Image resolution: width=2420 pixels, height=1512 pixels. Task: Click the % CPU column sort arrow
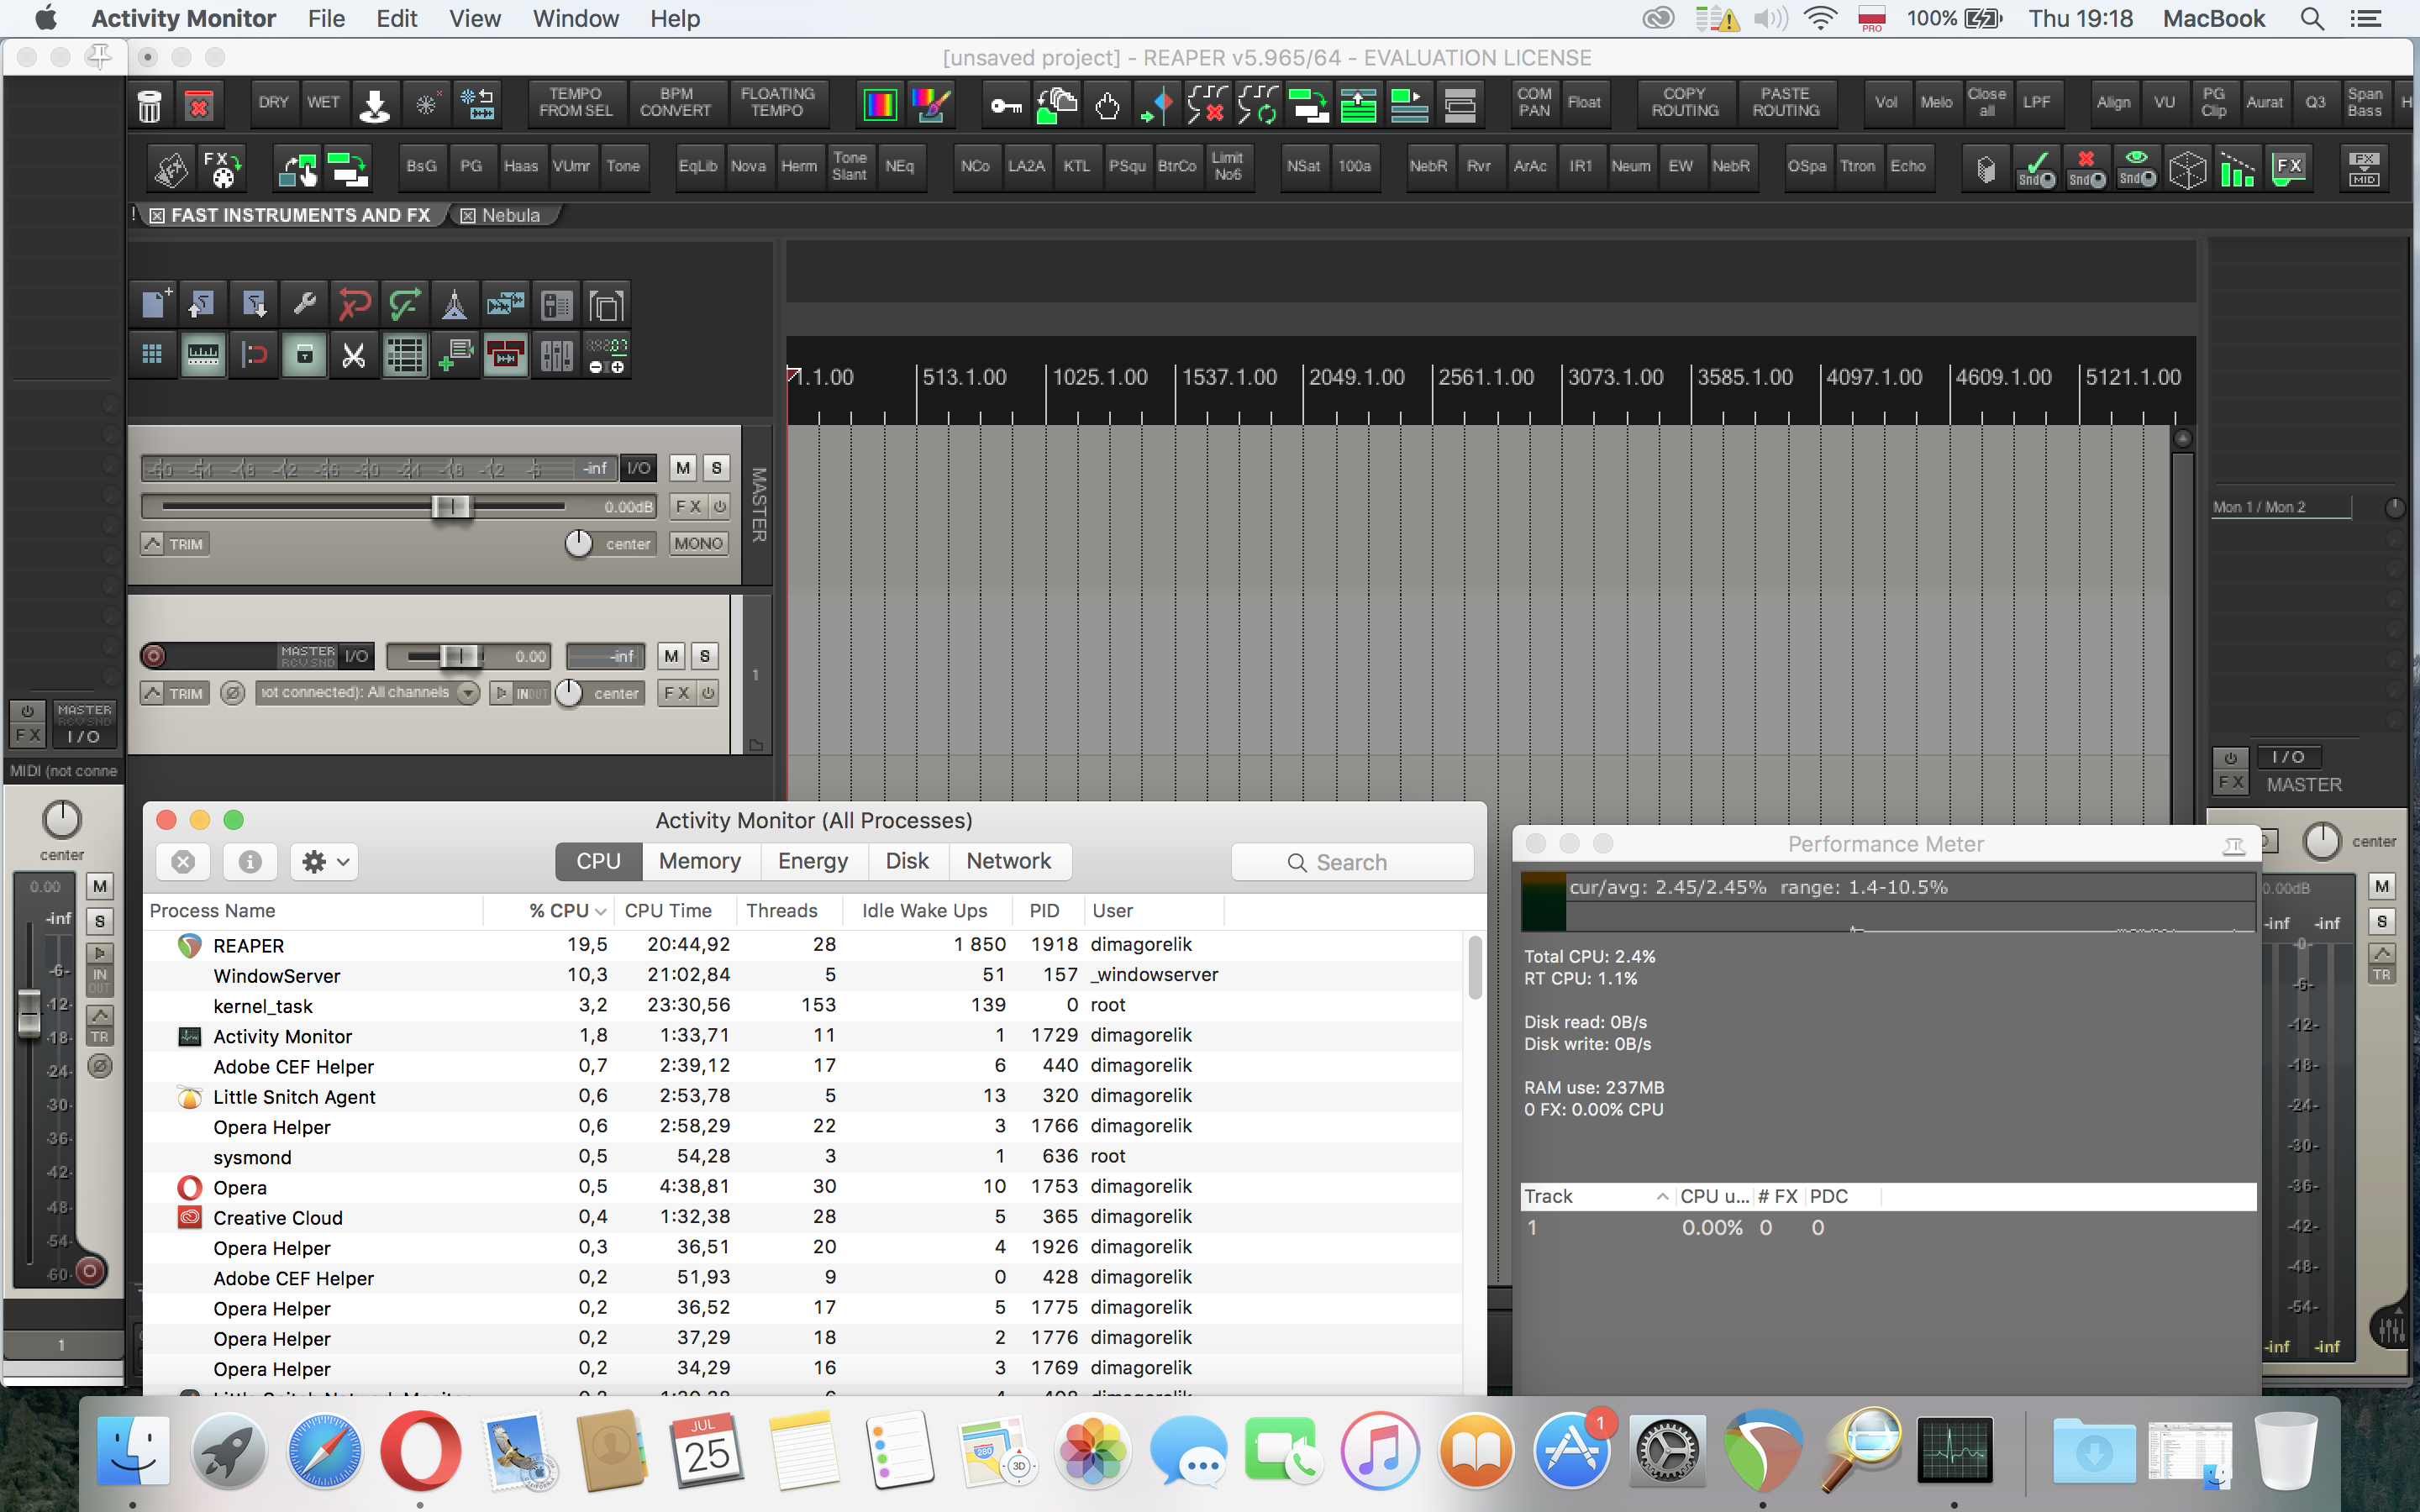point(601,911)
